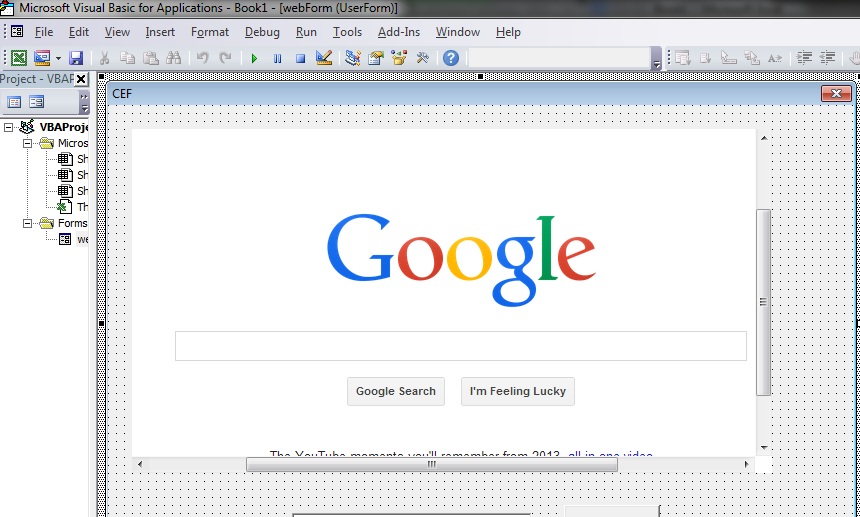Select ThisWorkbook item in project tree

click(74, 207)
